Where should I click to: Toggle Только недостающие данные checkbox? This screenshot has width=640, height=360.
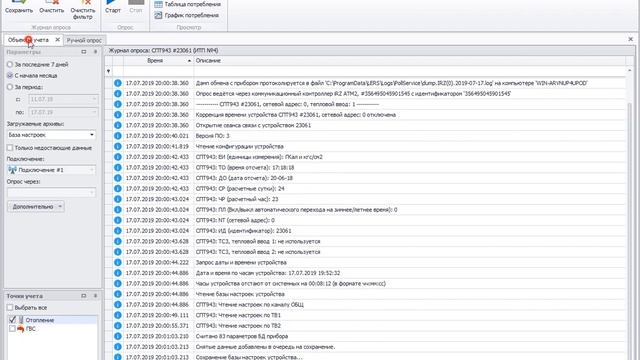pyautogui.click(x=10, y=148)
